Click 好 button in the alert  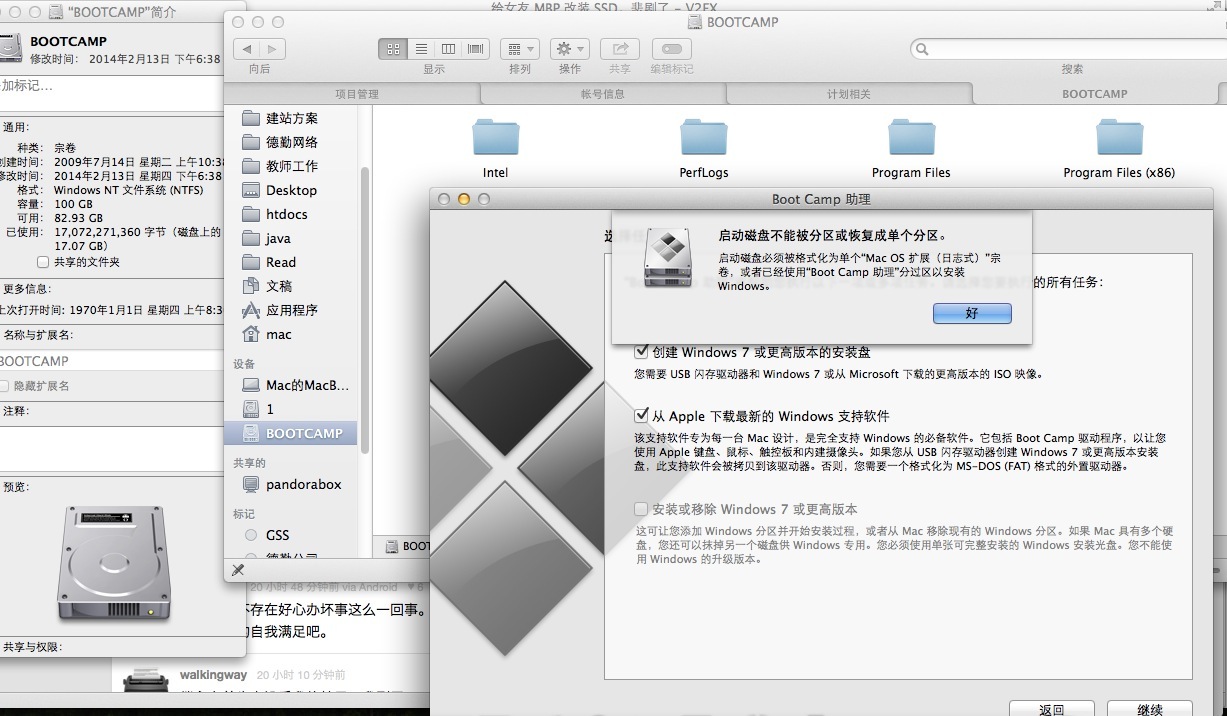[x=972, y=313]
